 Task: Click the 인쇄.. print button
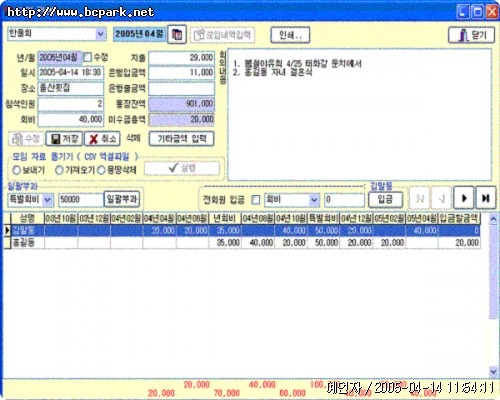coord(290,35)
